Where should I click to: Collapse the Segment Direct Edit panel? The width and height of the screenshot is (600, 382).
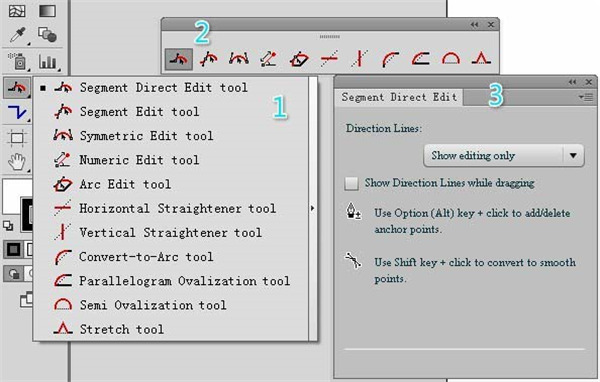tap(572, 82)
